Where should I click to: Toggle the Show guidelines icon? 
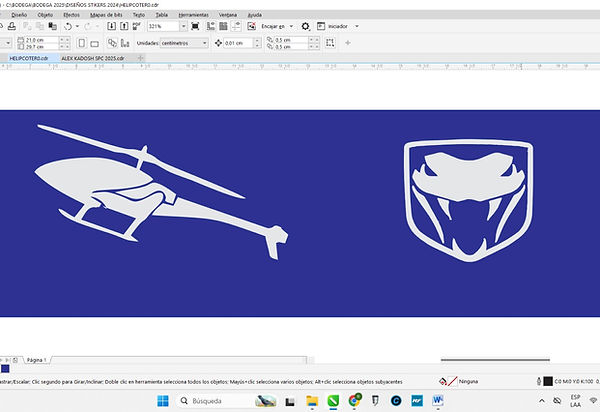[236, 26]
